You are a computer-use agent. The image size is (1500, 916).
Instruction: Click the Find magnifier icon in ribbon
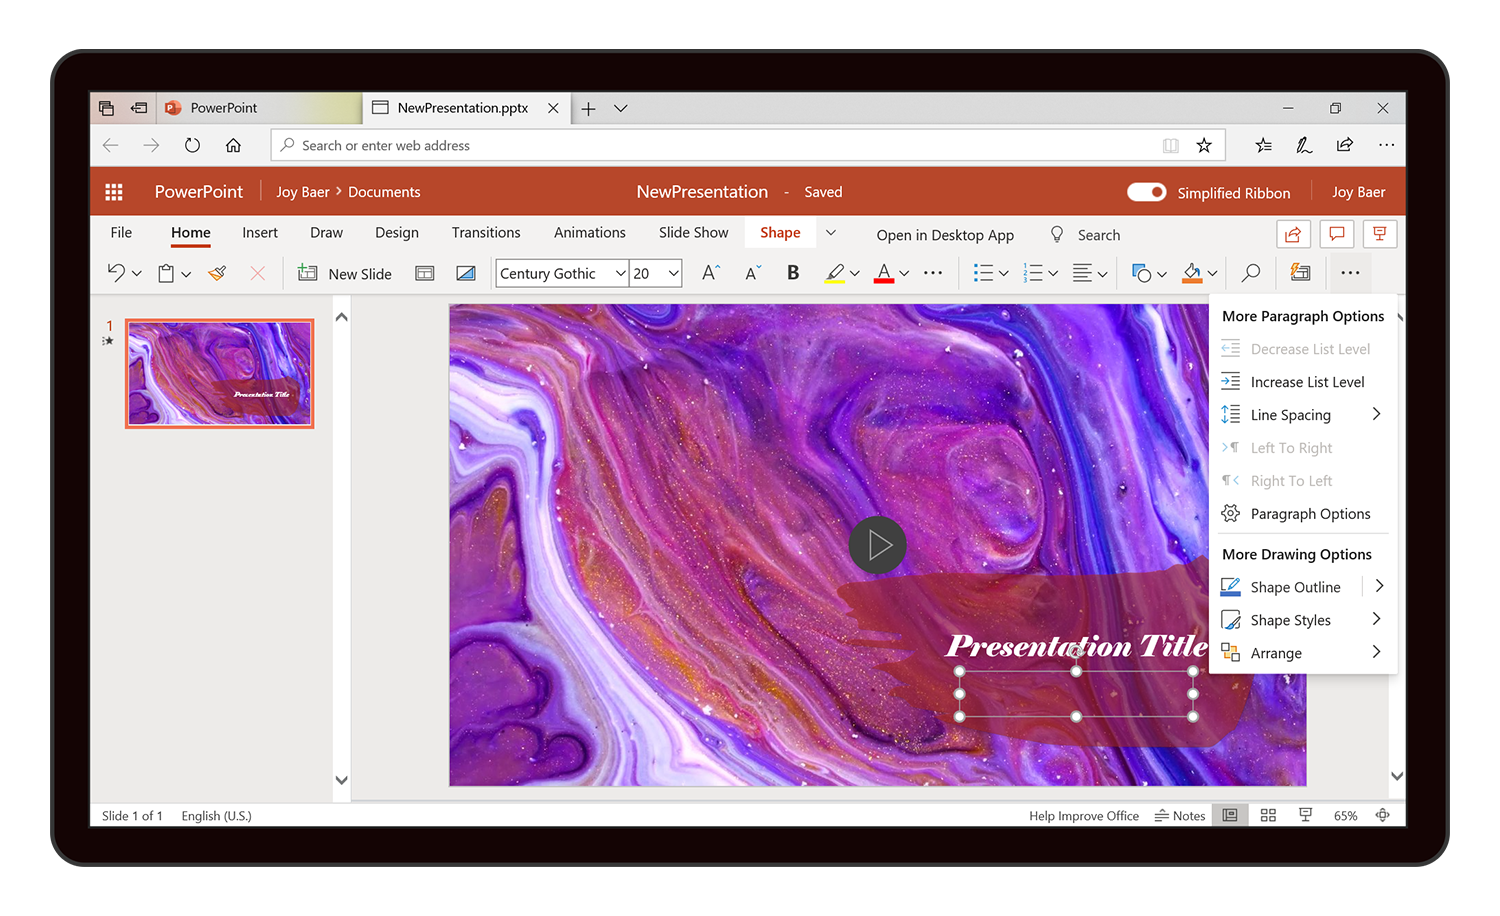[1251, 273]
